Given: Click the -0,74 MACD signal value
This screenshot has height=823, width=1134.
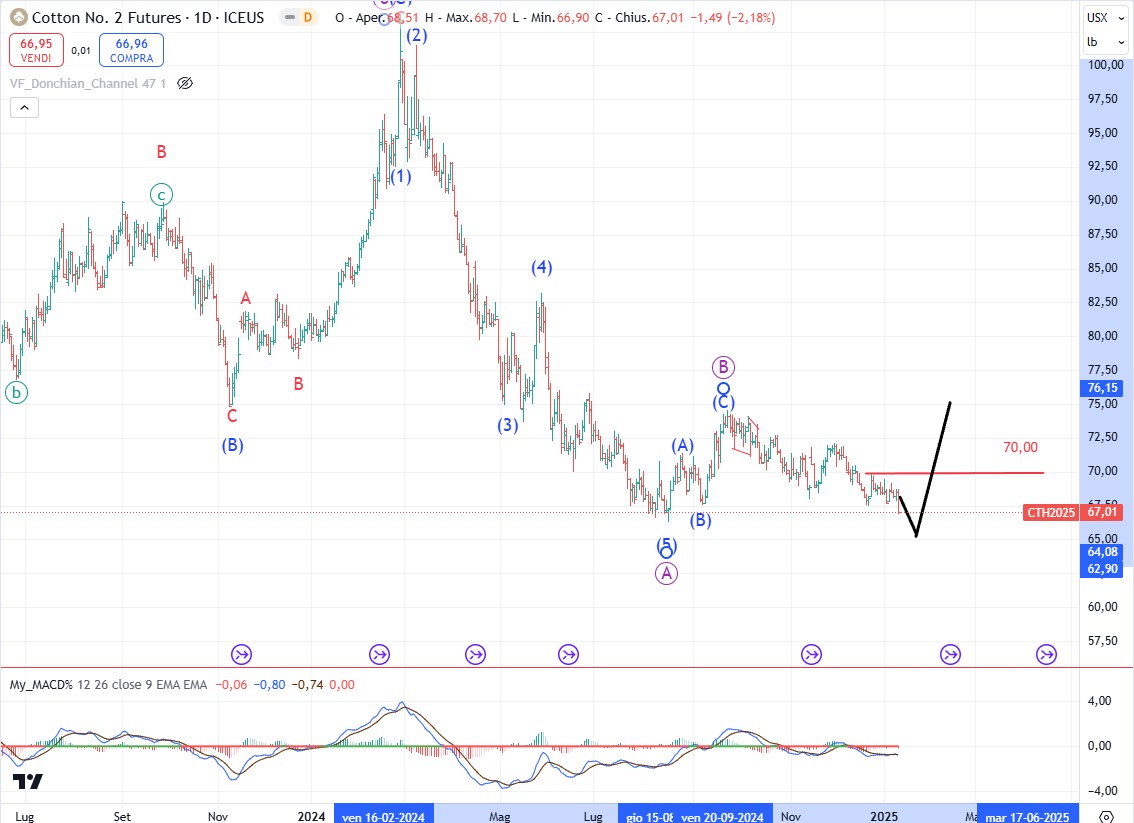Looking at the screenshot, I should pos(307,684).
